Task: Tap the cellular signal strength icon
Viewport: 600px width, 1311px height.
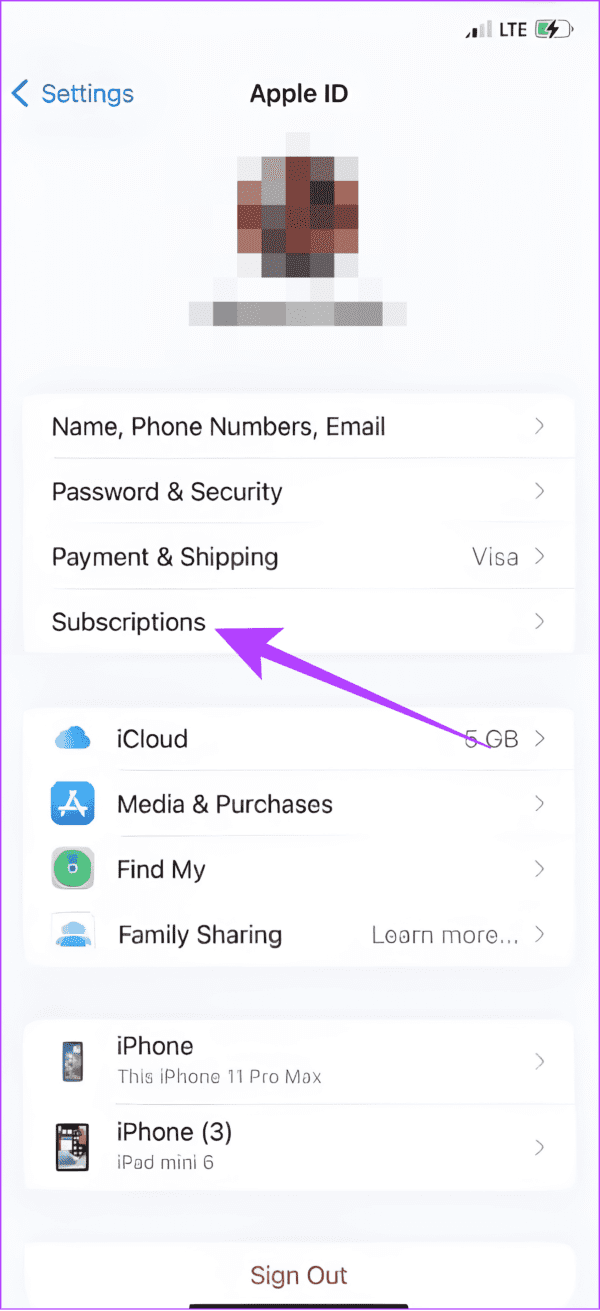Action: [x=478, y=31]
